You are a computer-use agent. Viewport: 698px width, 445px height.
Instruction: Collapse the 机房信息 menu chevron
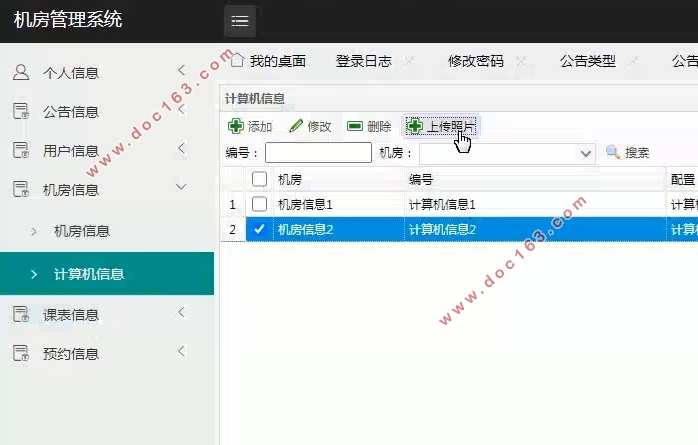coord(181,186)
